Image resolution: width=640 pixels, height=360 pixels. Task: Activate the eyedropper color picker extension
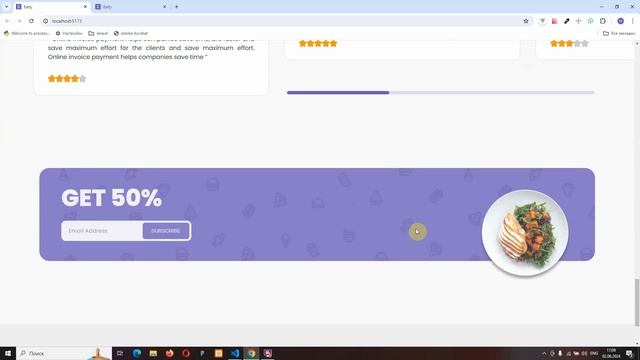[x=567, y=21]
